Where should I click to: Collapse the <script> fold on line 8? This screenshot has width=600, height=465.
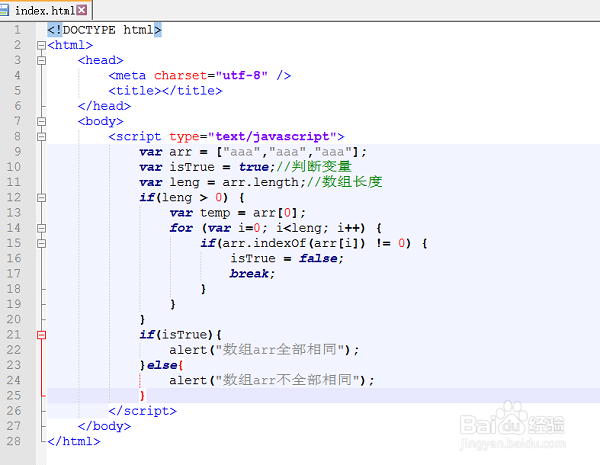(x=41, y=137)
